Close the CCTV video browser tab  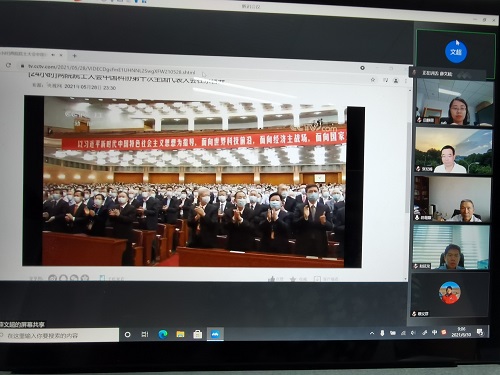(x=61, y=54)
